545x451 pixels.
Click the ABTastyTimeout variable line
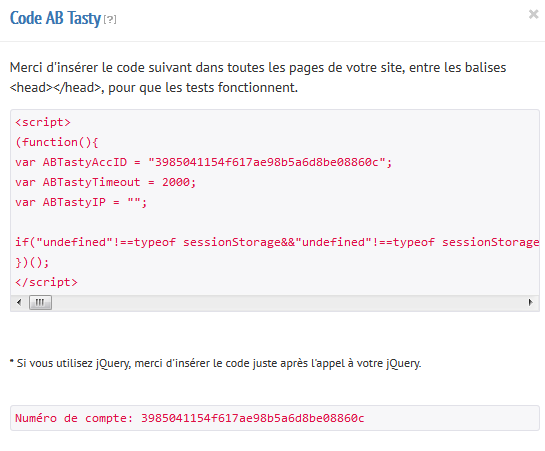[x=106, y=182]
